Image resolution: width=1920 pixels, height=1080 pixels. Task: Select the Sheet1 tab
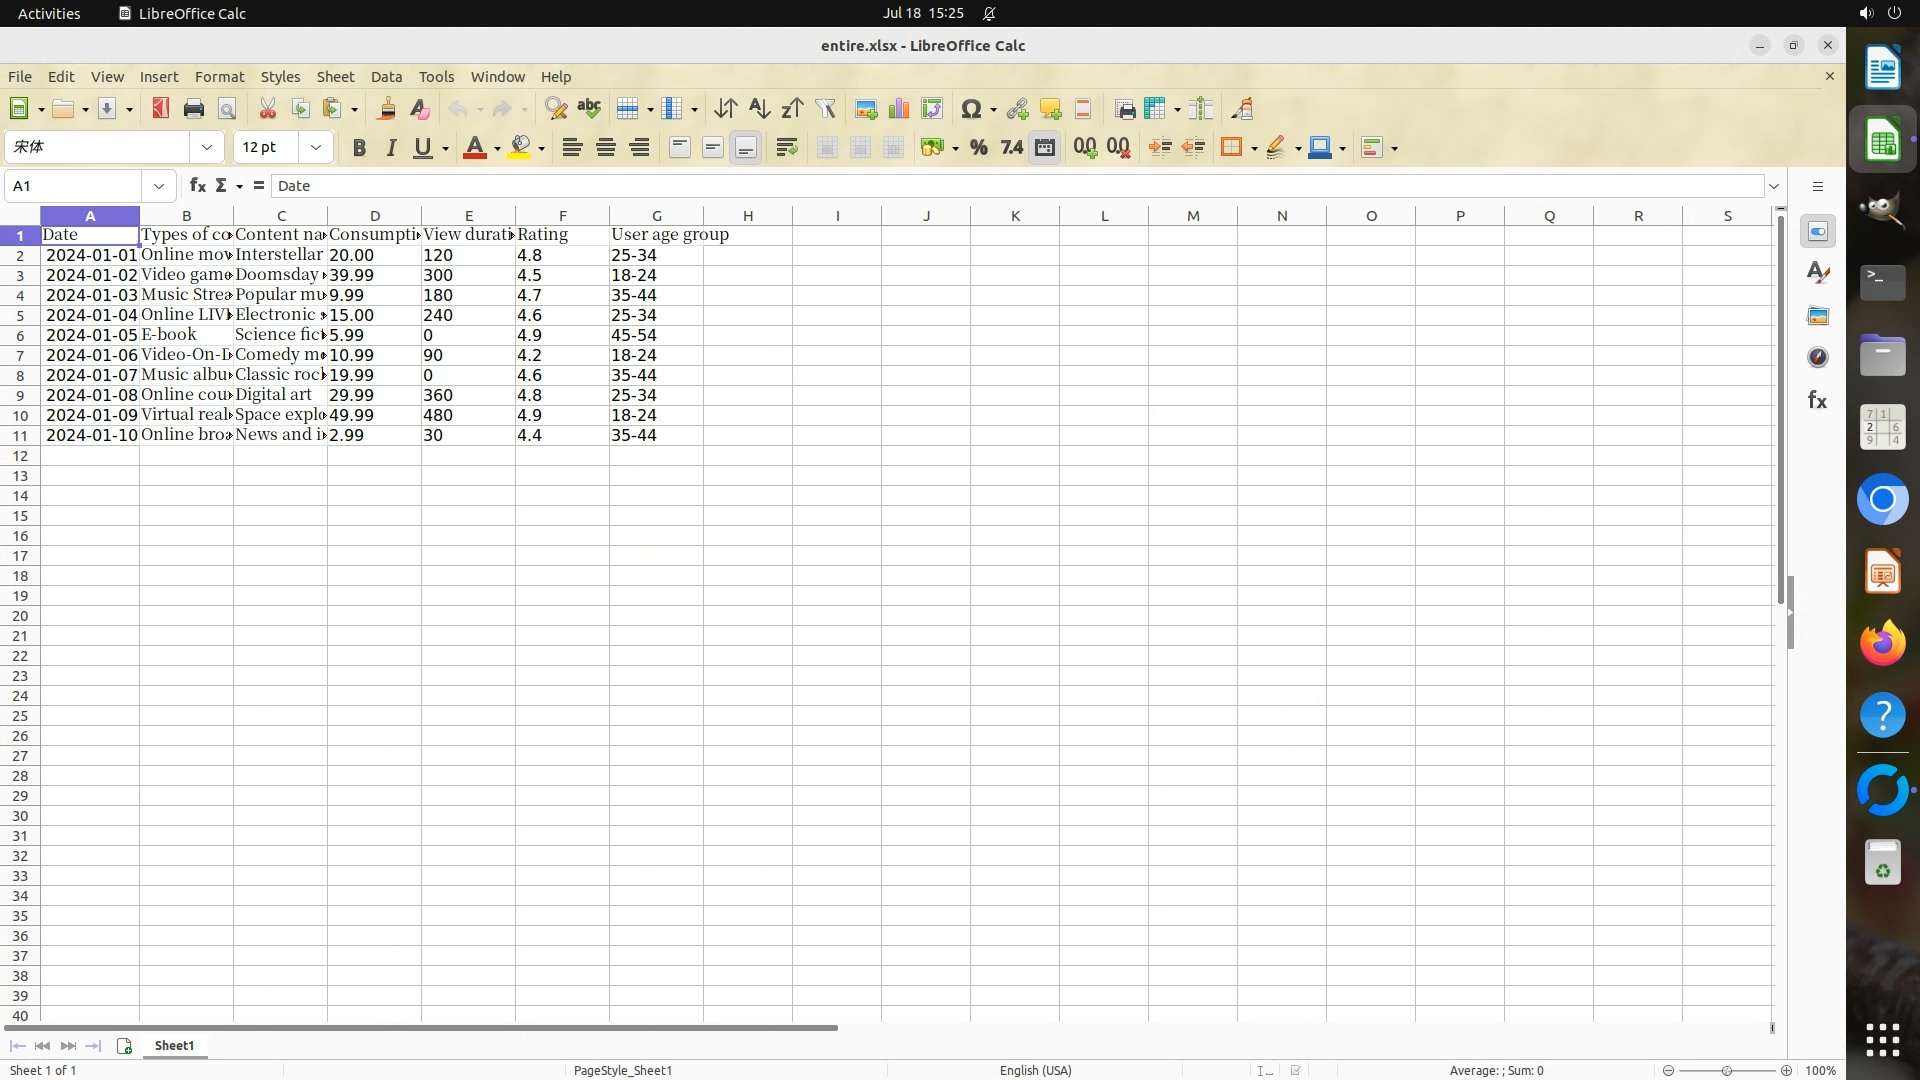click(x=174, y=1046)
